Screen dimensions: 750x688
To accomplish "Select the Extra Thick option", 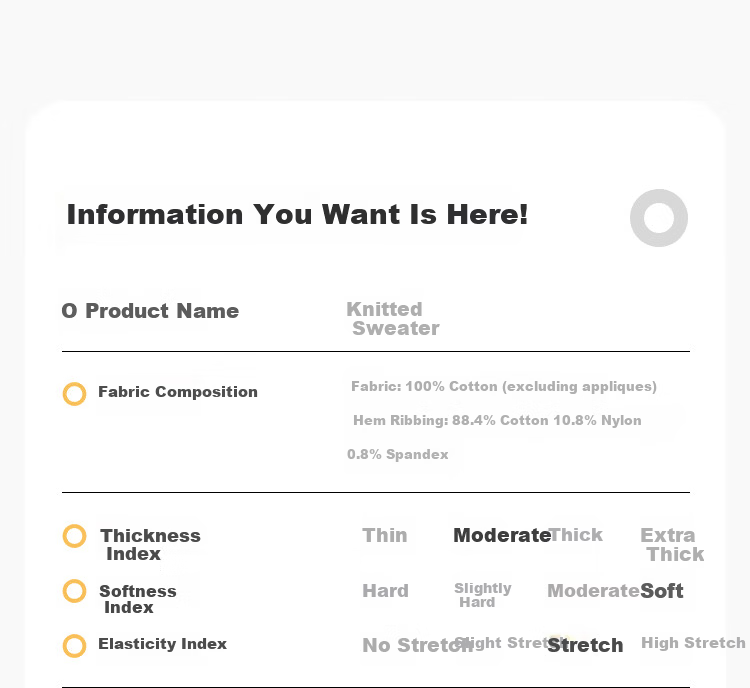I will click(672, 544).
